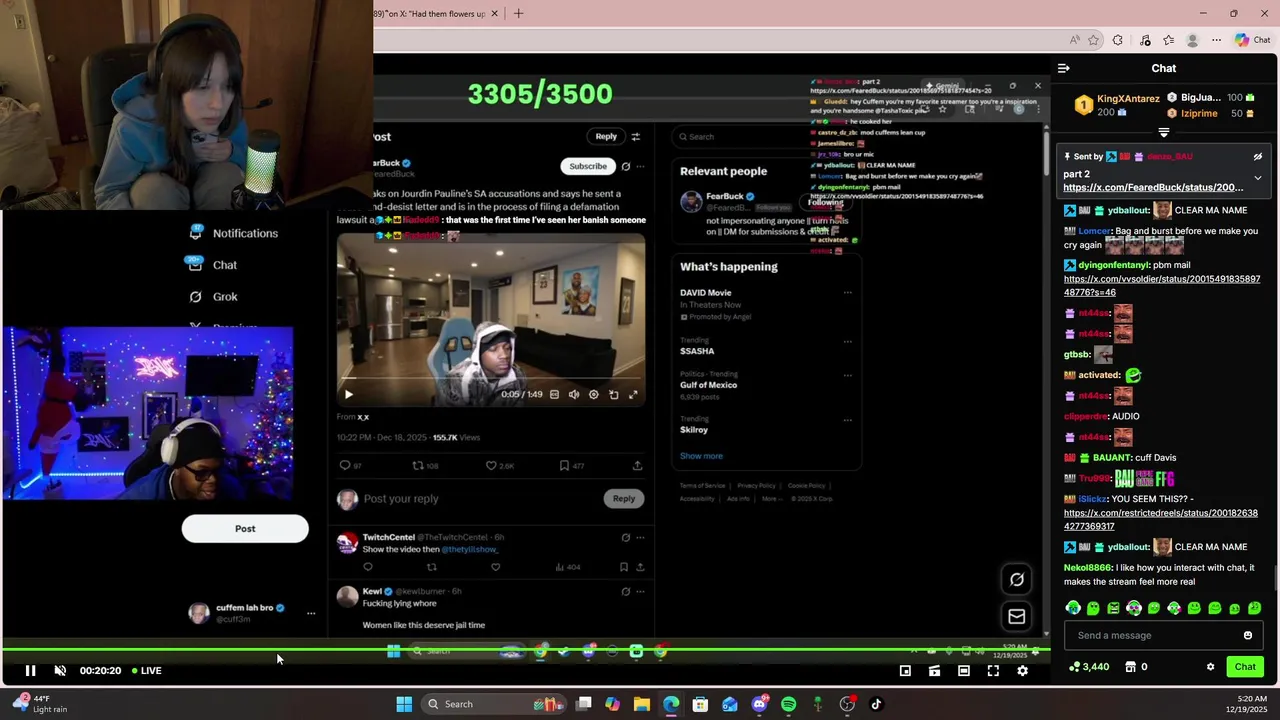1280x720 pixels.
Task: Open Spotify from the taskbar
Action: click(789, 704)
